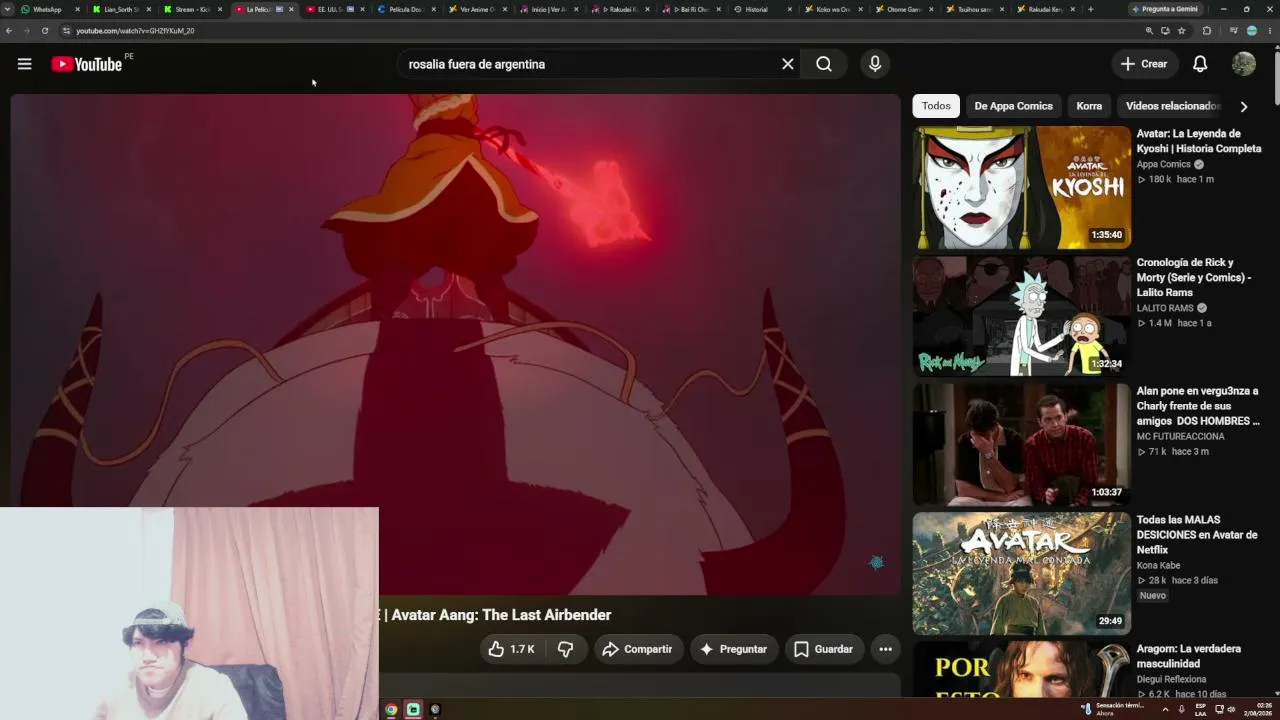Open the OBS icon in the taskbar

435,710
